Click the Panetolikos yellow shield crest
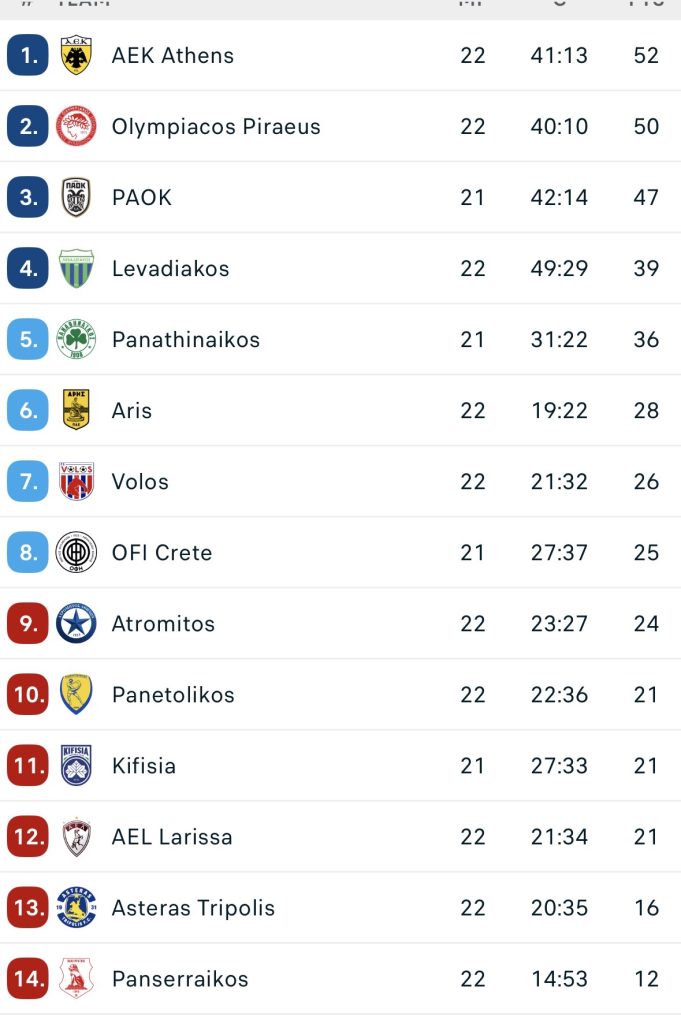Viewport: 681px width, 1024px height. (76, 695)
